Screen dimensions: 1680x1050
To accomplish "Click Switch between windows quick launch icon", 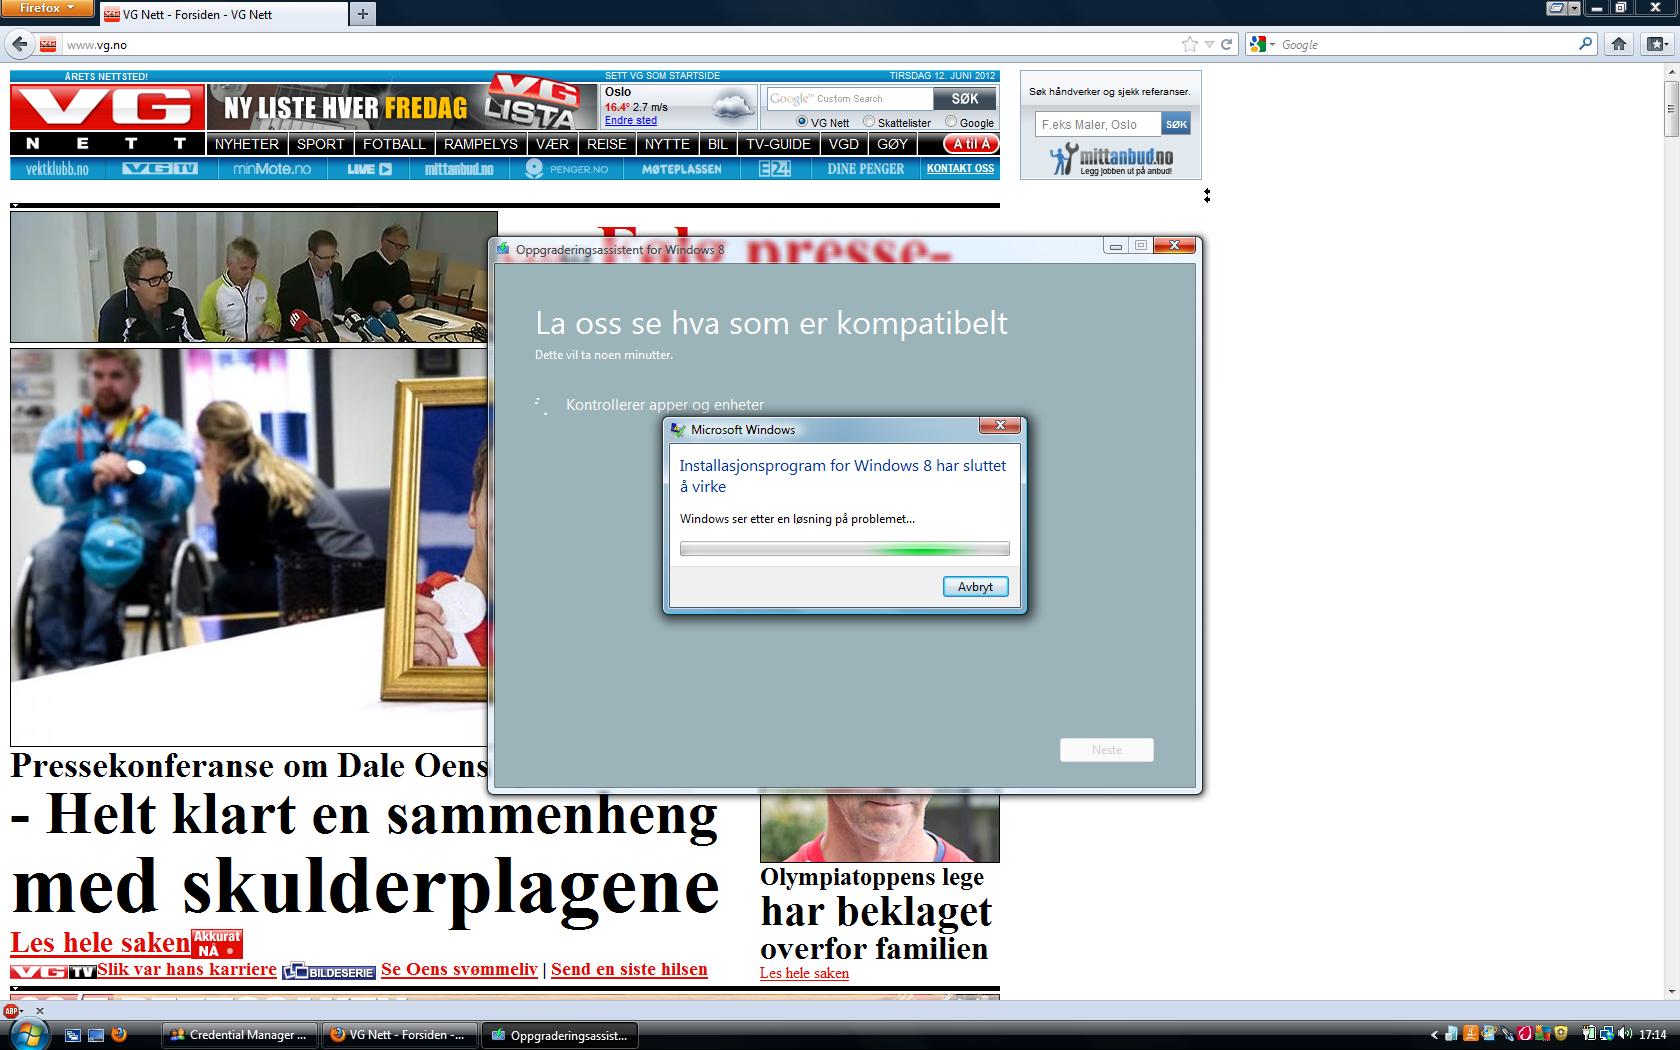I will tap(73, 1035).
